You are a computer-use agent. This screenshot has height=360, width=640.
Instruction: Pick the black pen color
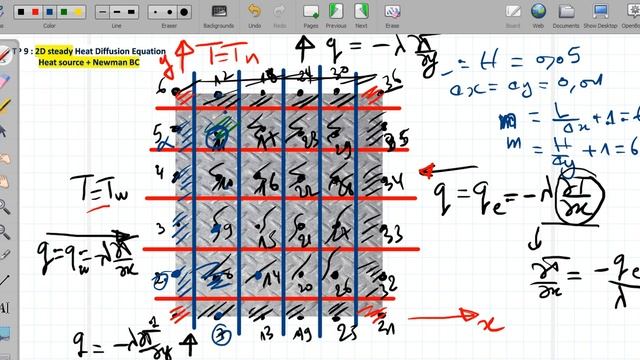point(21,12)
